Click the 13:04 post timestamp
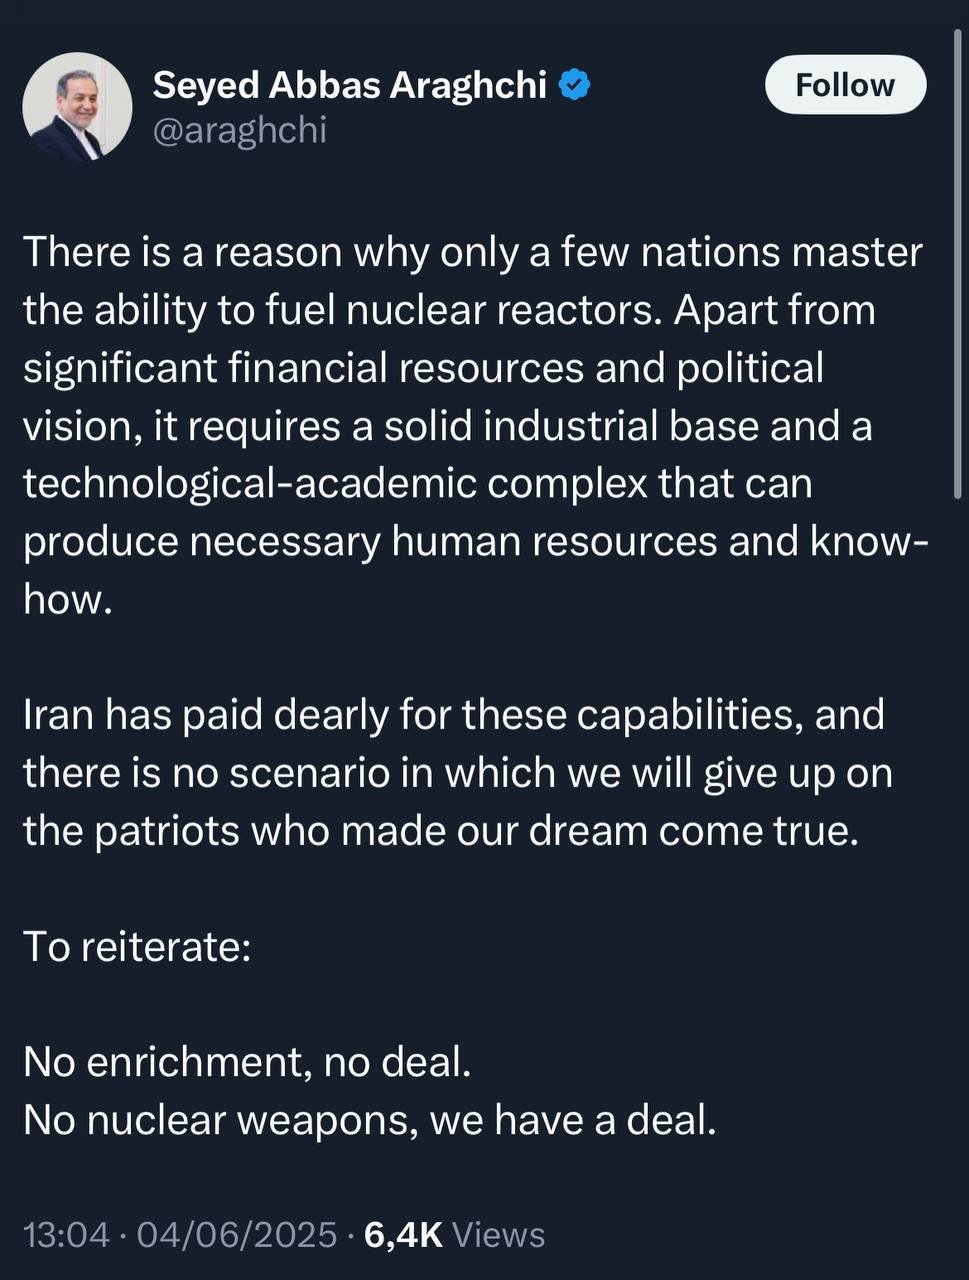This screenshot has width=969, height=1280. tap(66, 1235)
